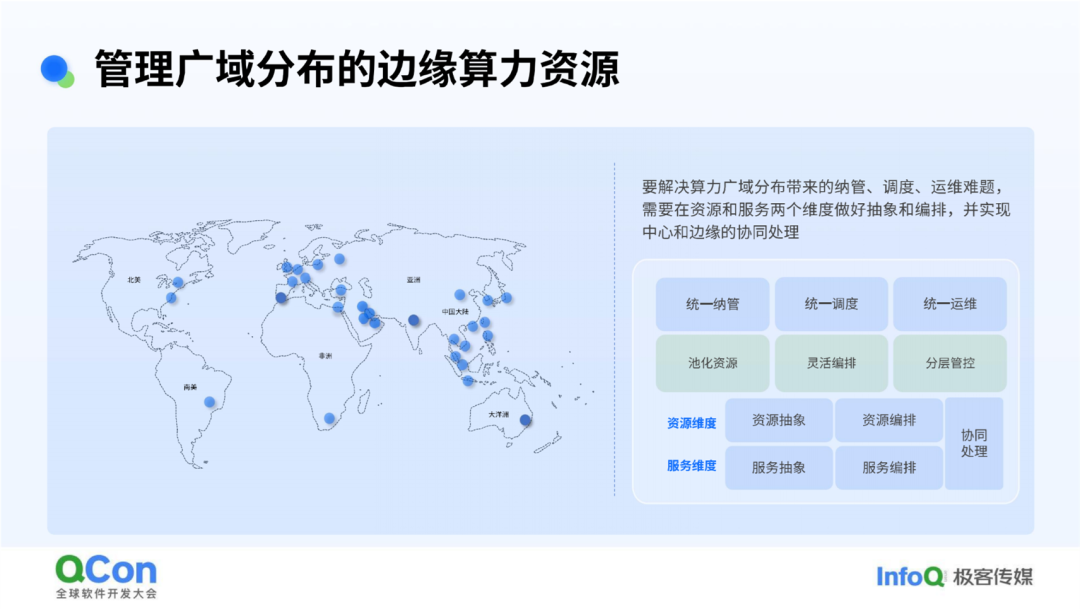Viewport: 1080px width, 609px height.
Task: Click the dark node dot over India
Action: click(x=413, y=320)
